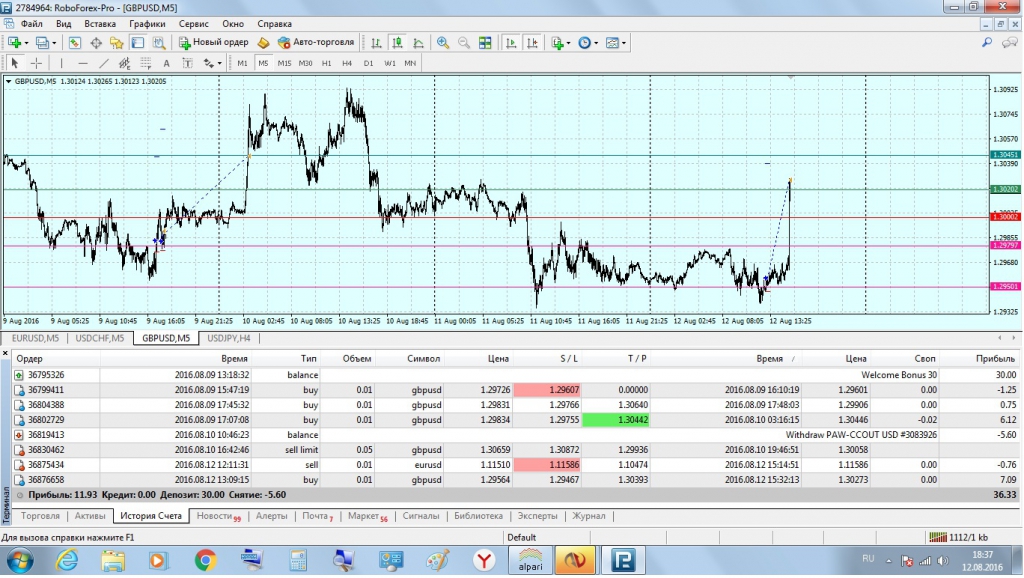Screen dimensions: 1024x578
Task: Switch to the EURUSD,M5 chart tab
Action: 36,338
